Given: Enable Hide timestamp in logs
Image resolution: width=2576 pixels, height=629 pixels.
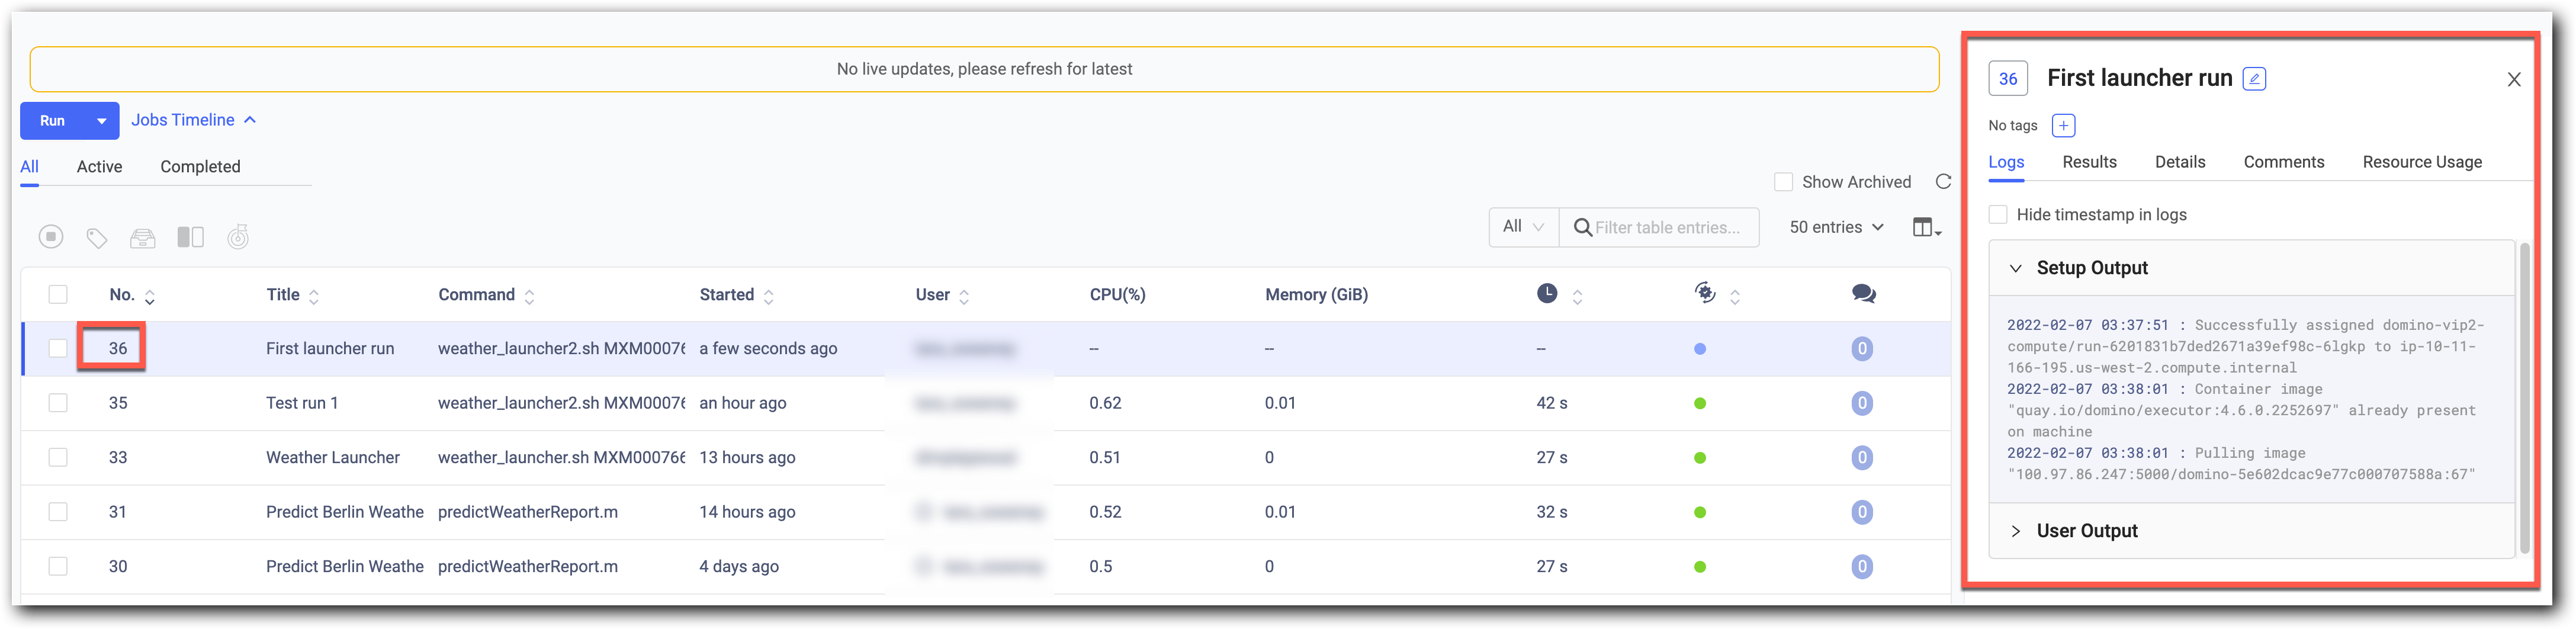Looking at the screenshot, I should pos(1998,215).
